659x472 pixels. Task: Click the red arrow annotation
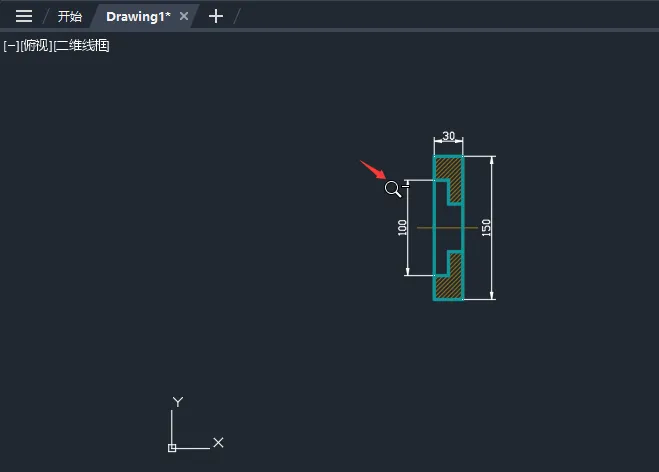tap(373, 170)
